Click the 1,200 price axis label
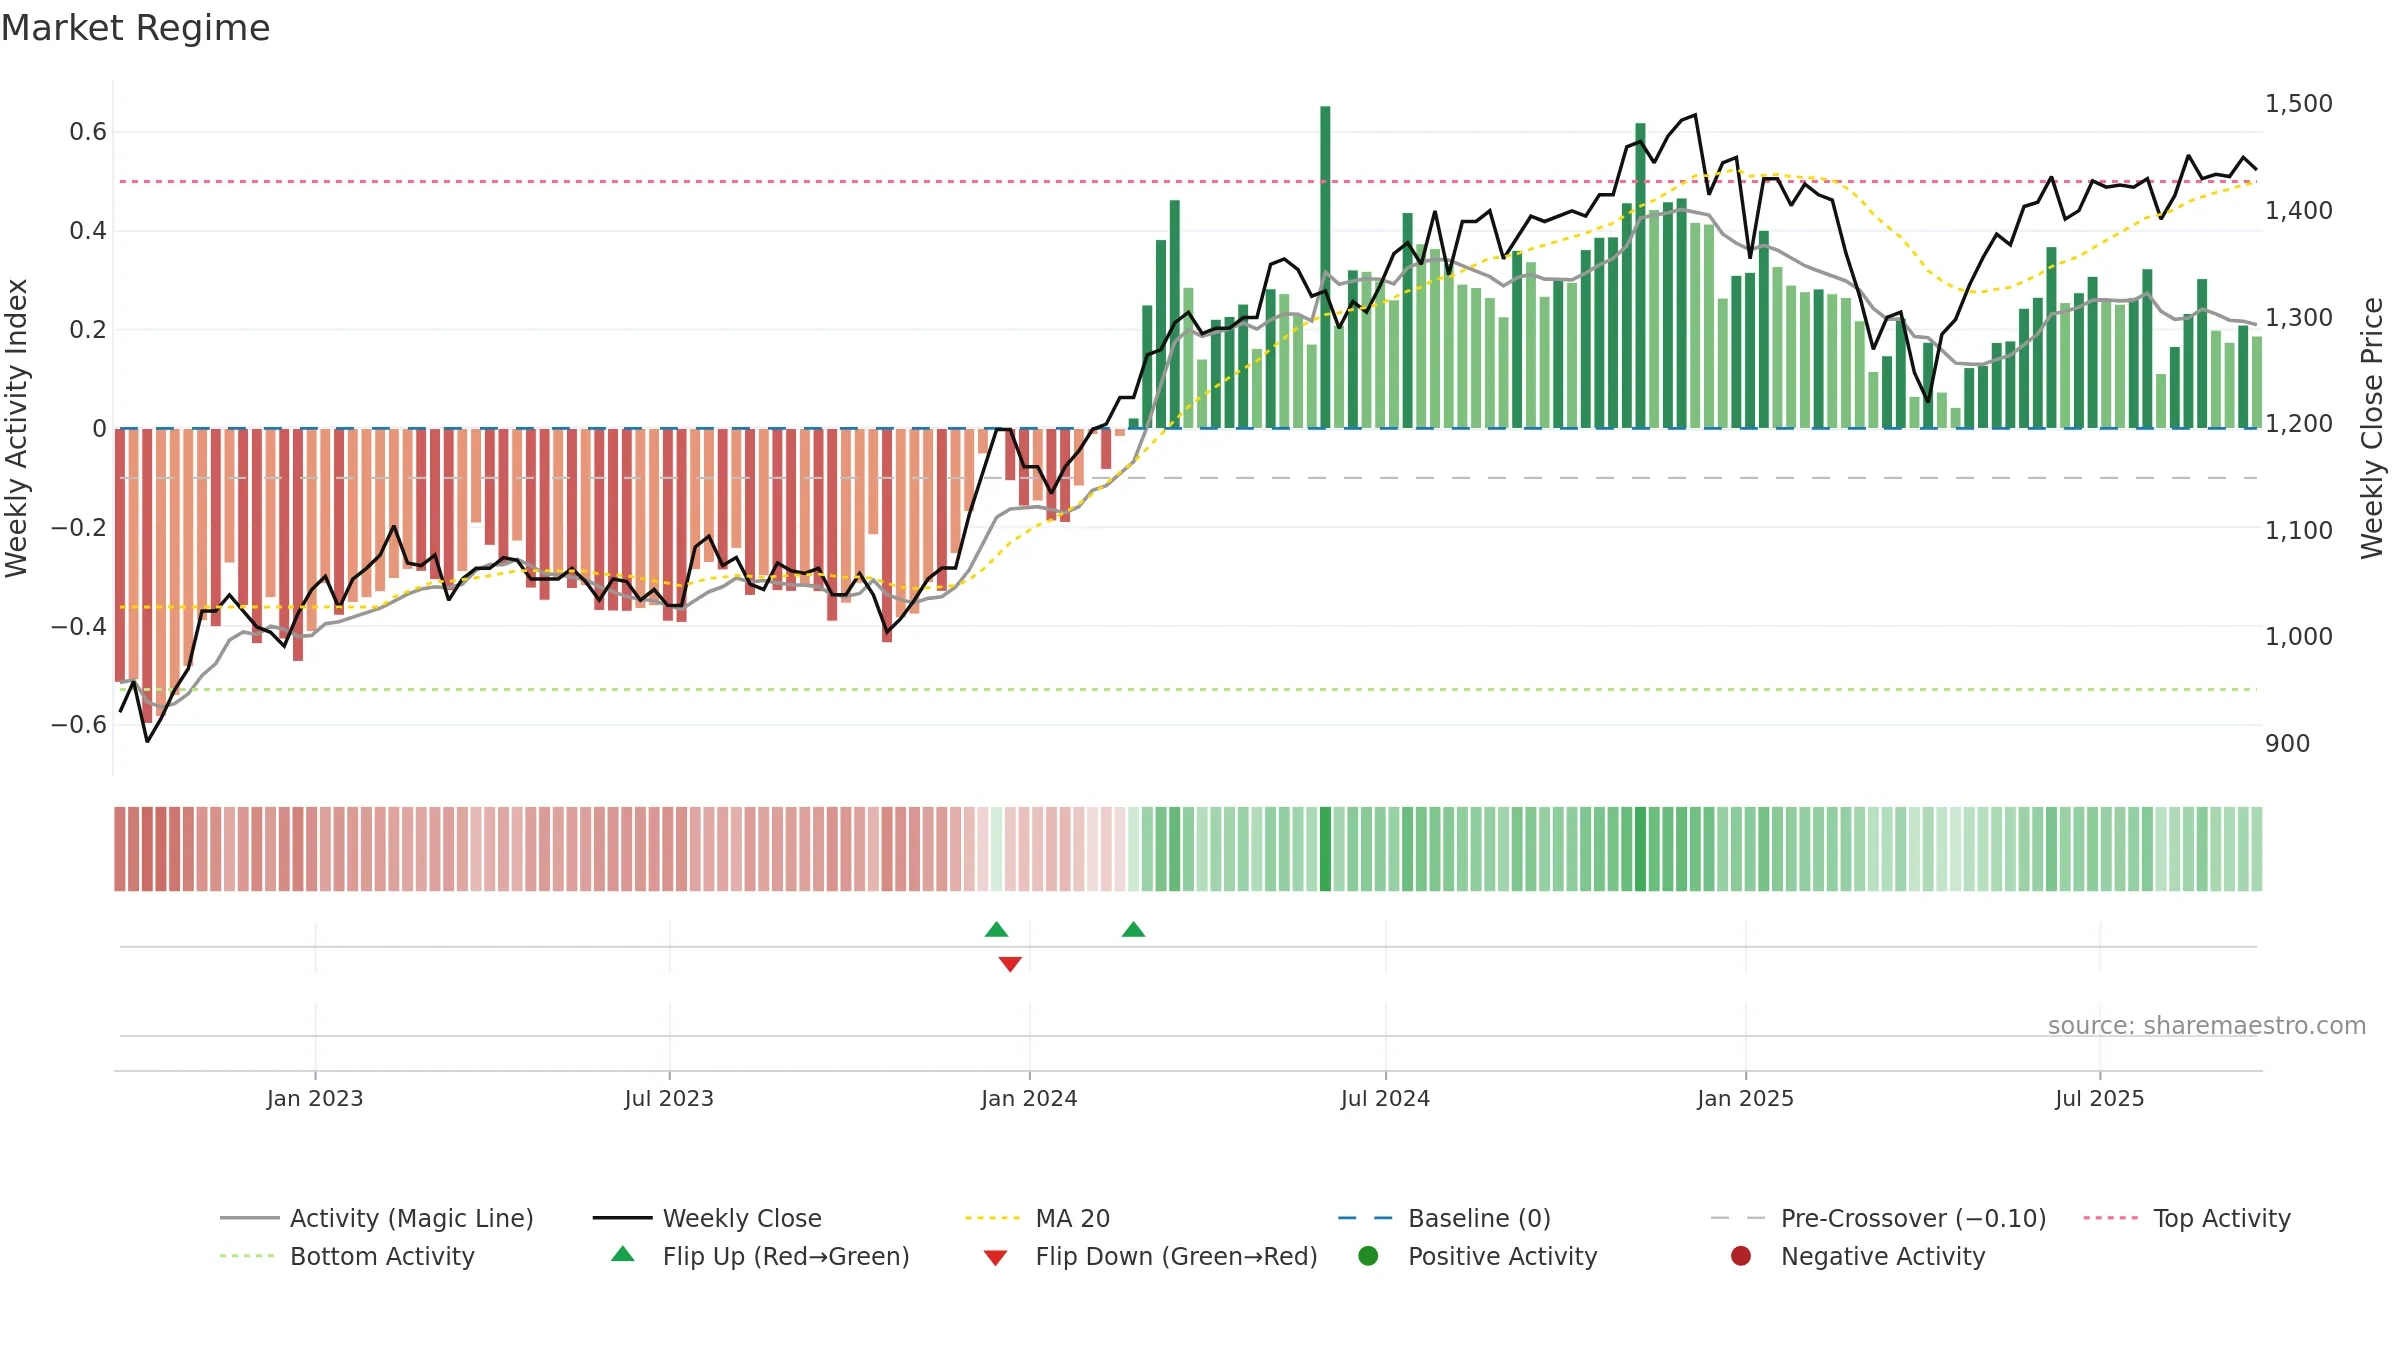This screenshot has height=1350, width=2400. point(2299,423)
